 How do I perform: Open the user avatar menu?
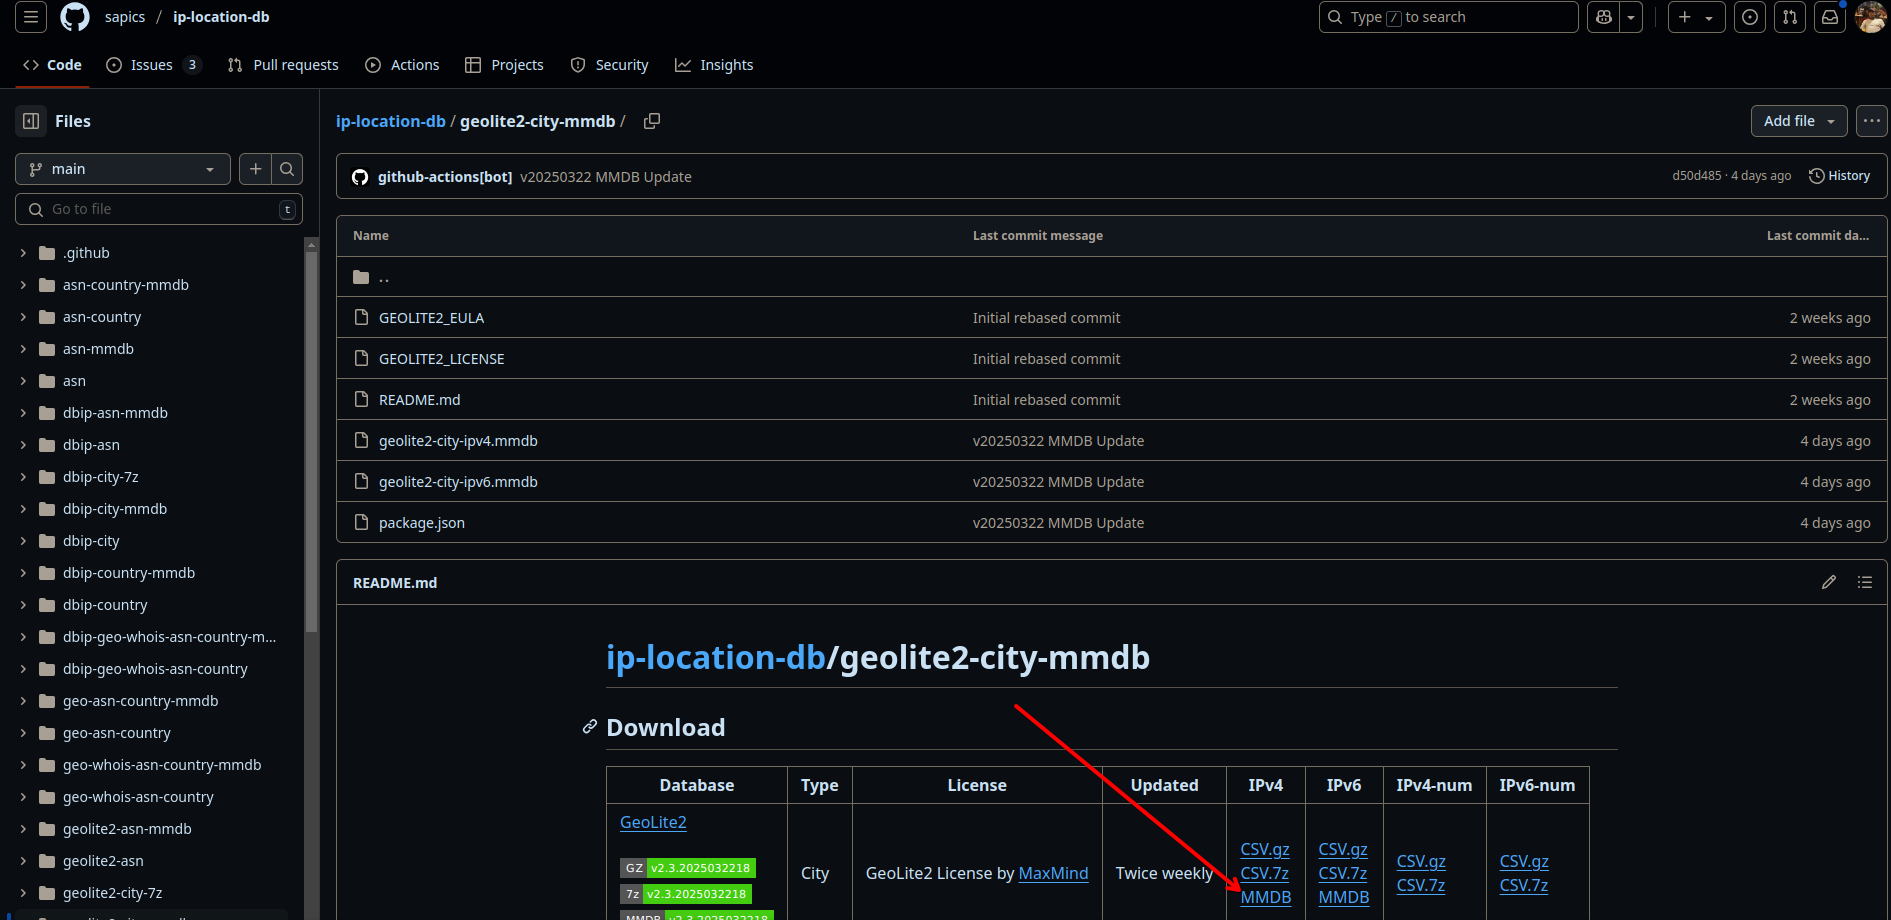[1870, 17]
